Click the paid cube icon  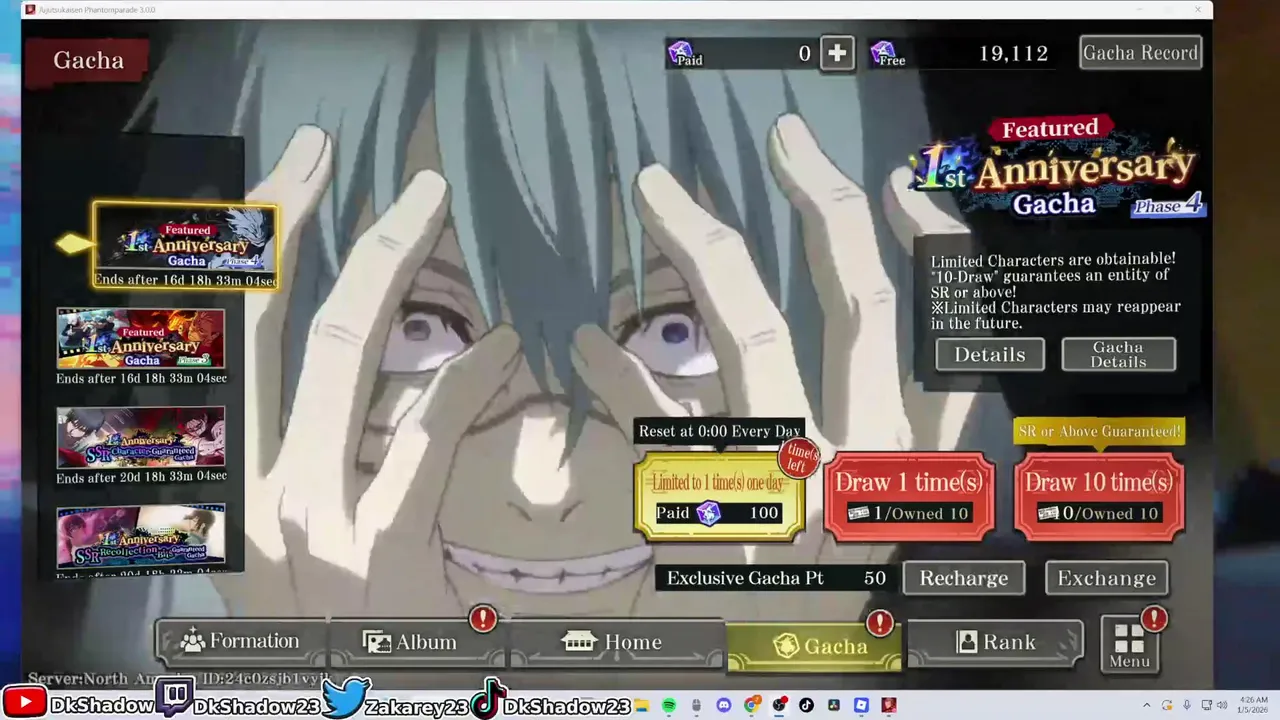tap(682, 51)
